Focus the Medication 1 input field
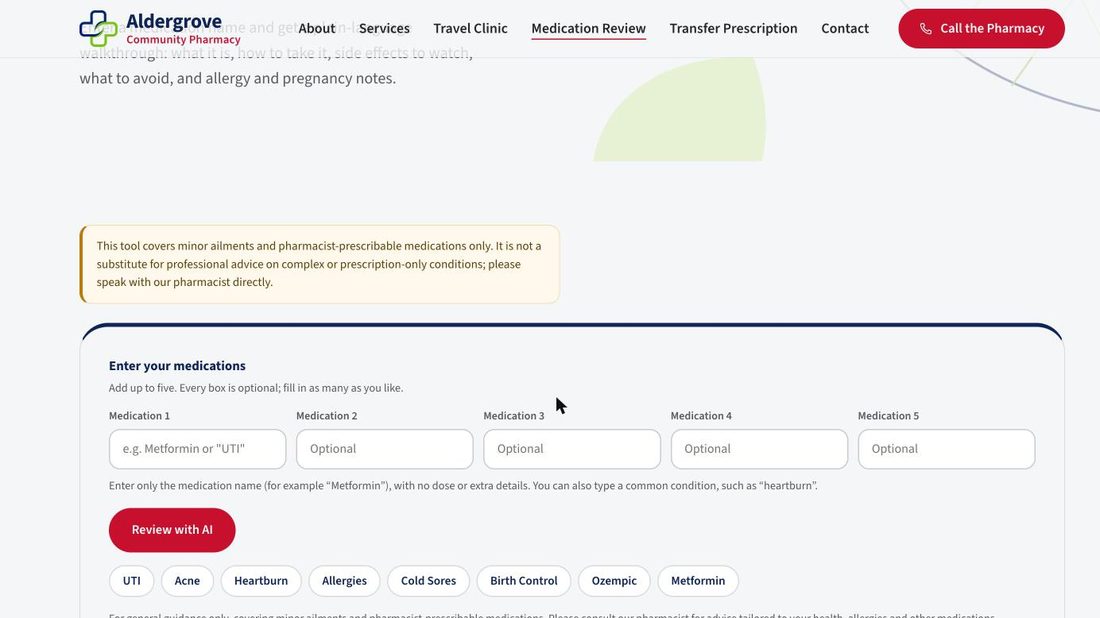 pyautogui.click(x=197, y=449)
